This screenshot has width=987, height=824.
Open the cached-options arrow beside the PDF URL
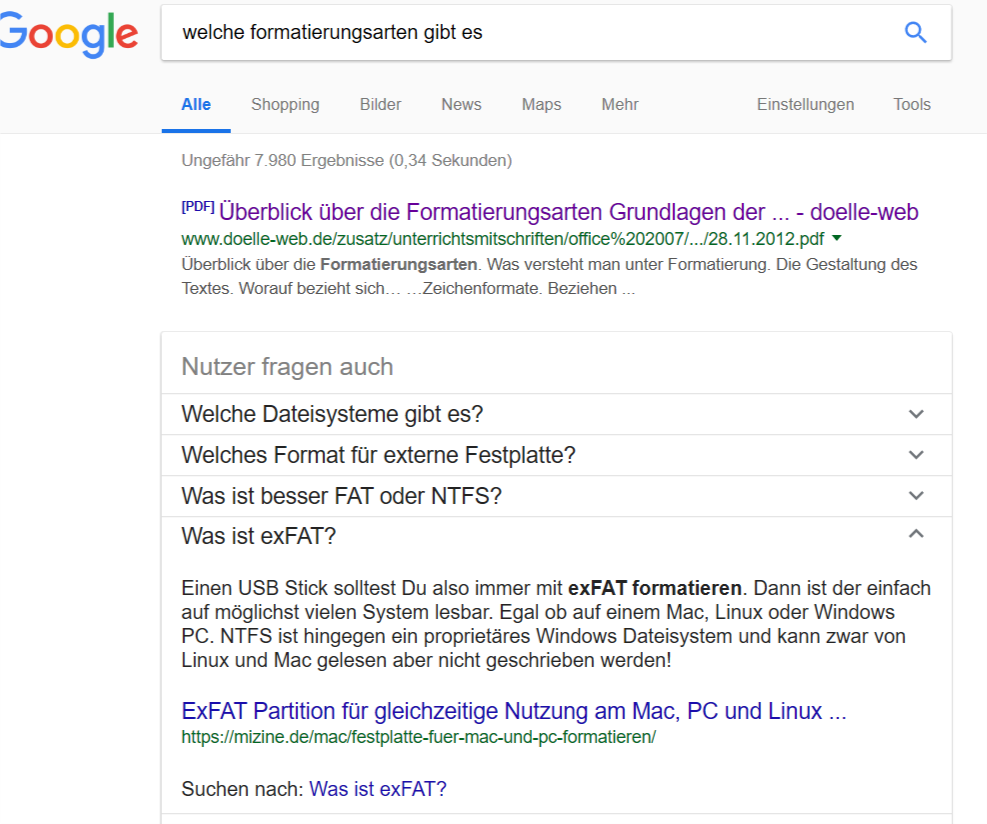pyautogui.click(x=837, y=238)
